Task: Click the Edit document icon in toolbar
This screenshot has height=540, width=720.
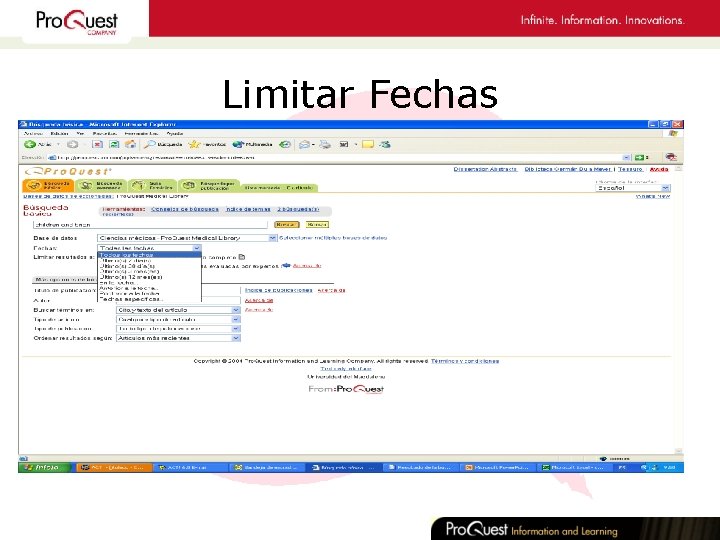Action: coord(344,145)
